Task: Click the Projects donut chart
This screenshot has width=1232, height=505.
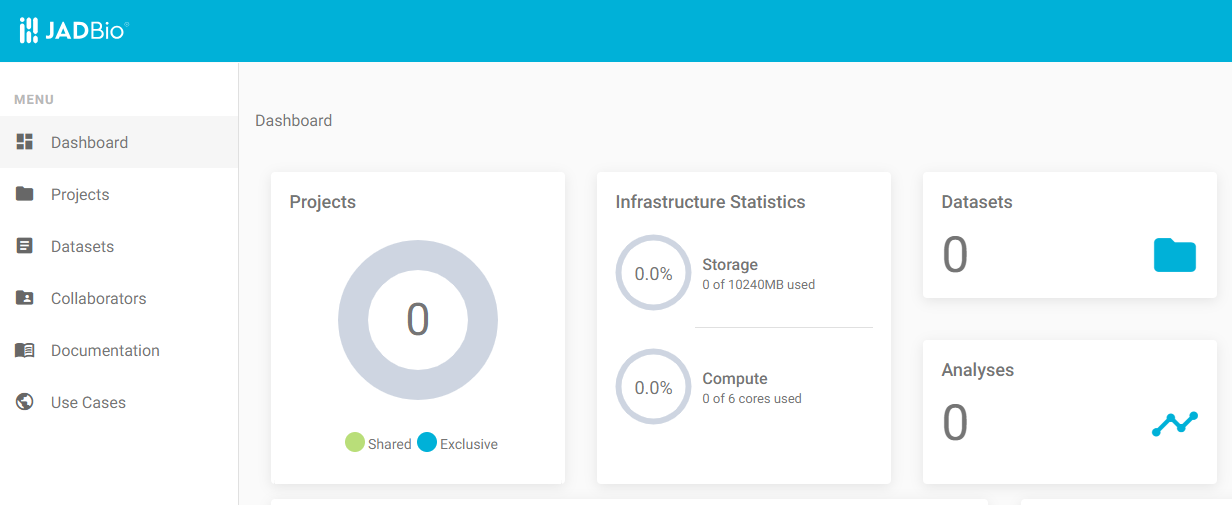Action: [x=418, y=320]
